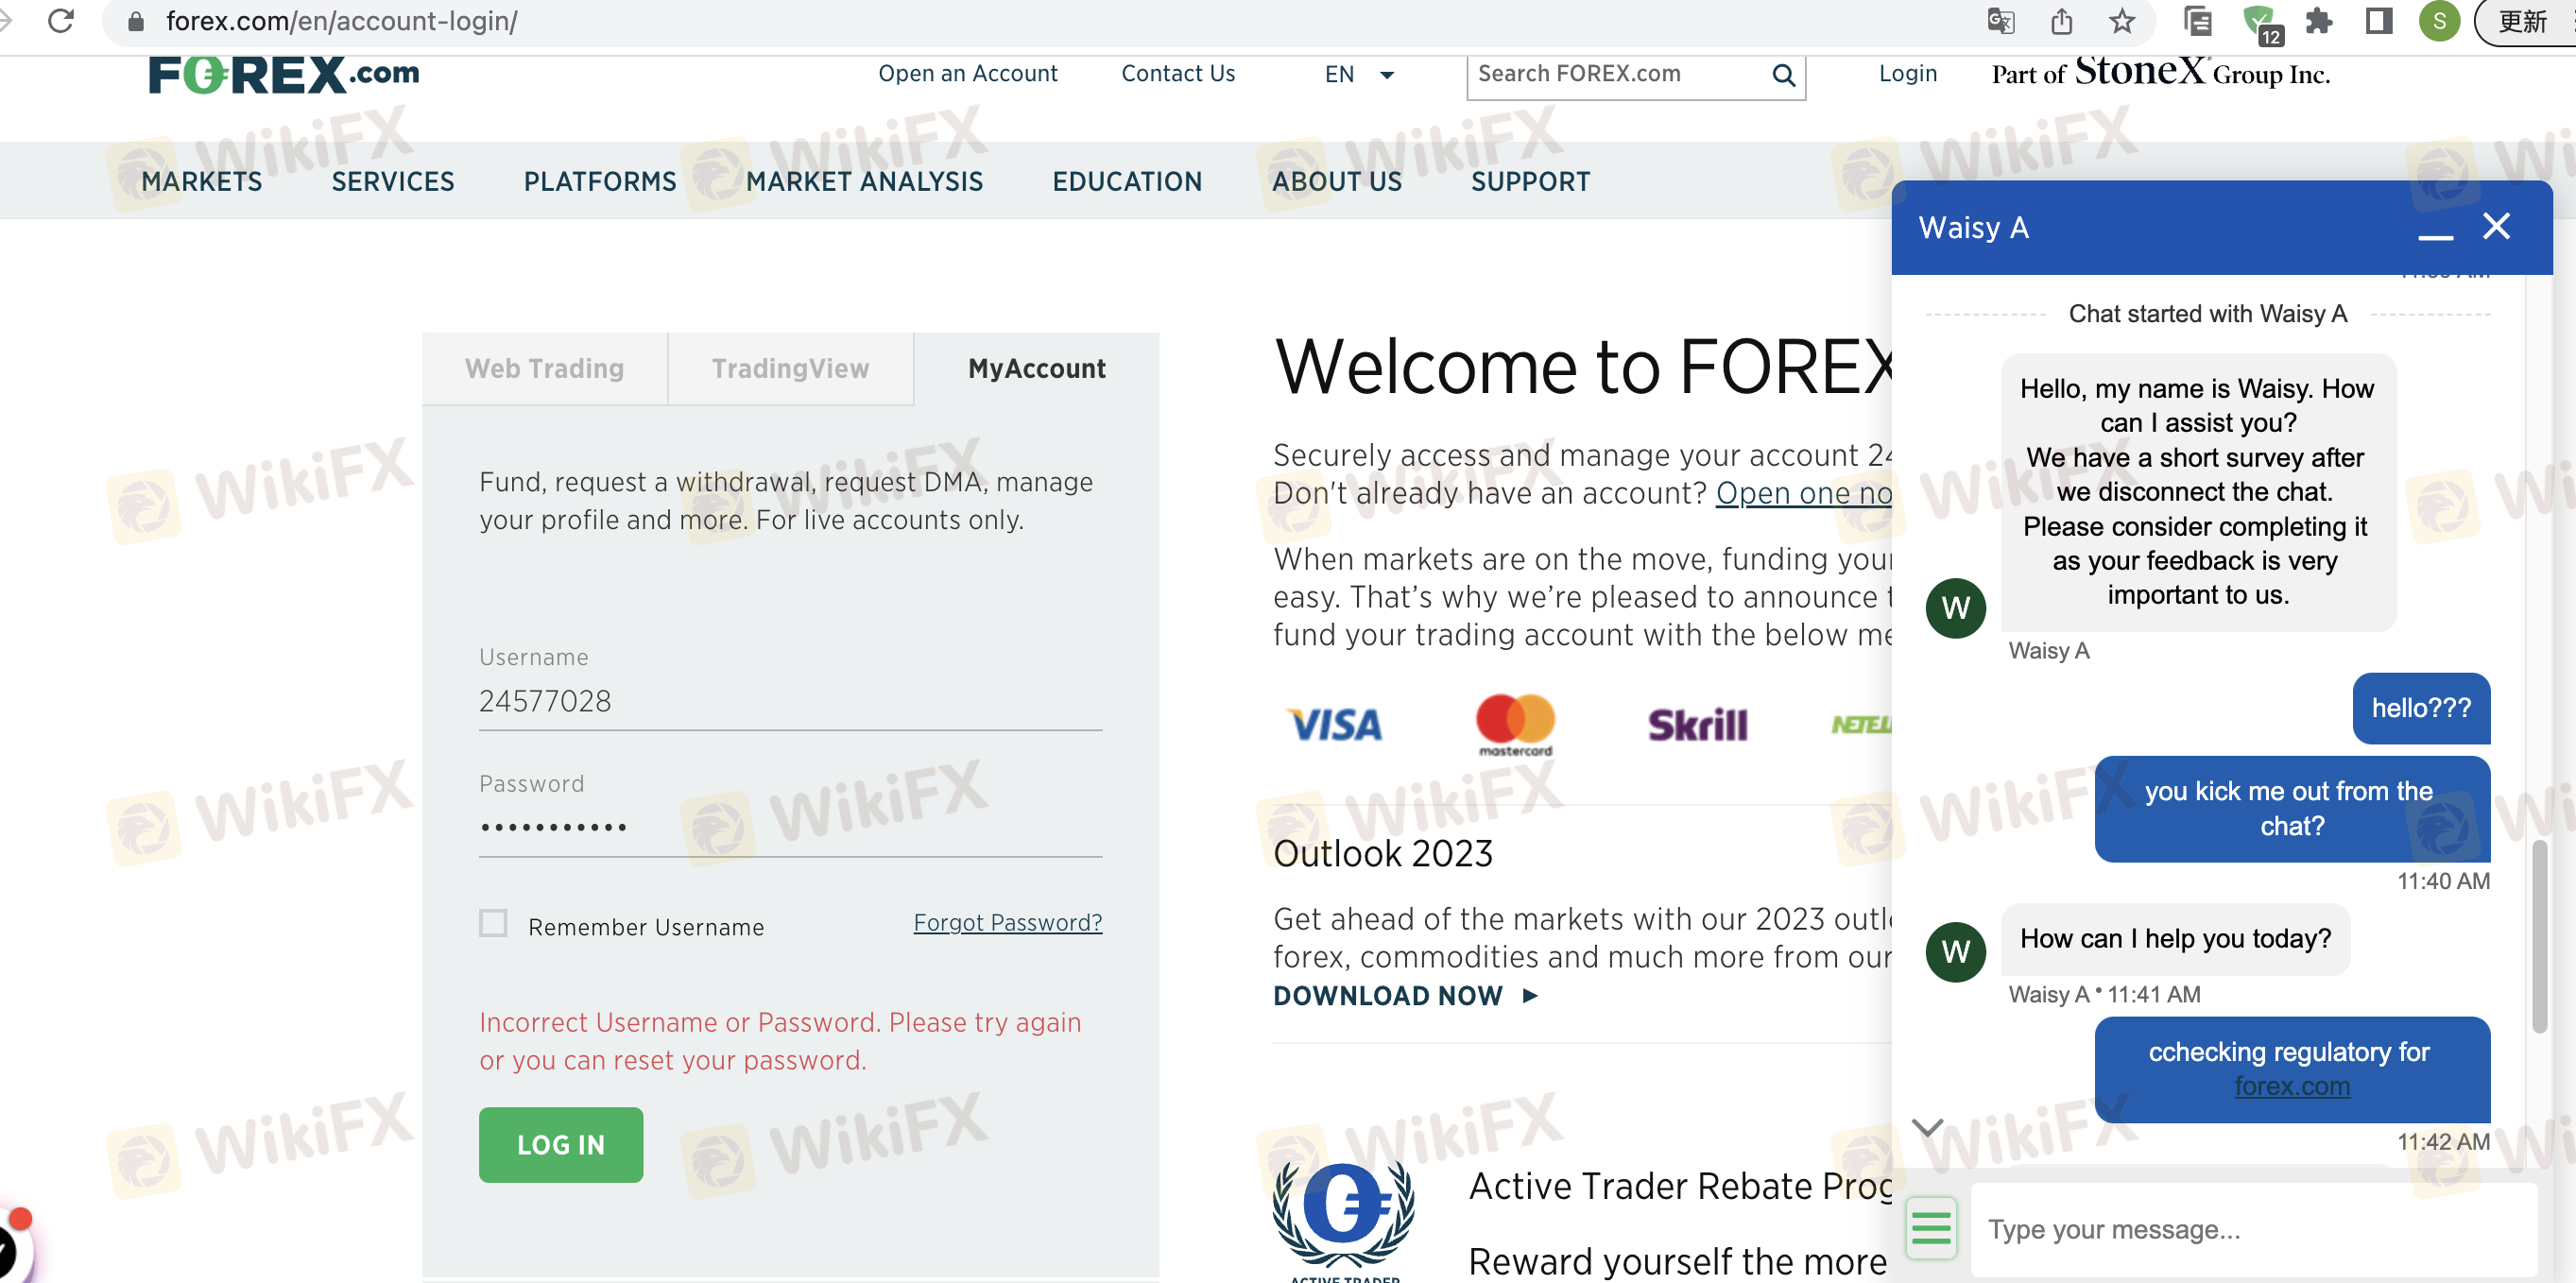Viewport: 2576px width, 1283px height.
Task: Open the Forgot Password link
Action: point(1007,922)
